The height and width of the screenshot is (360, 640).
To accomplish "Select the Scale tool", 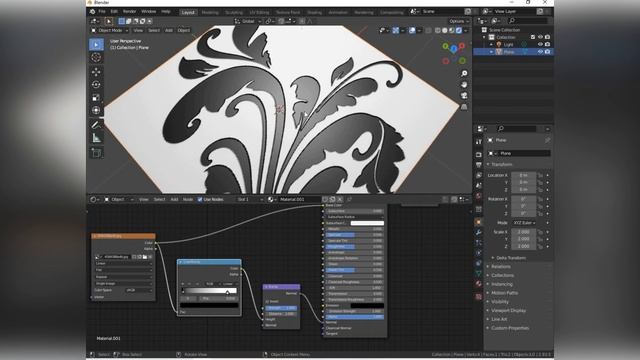I will (x=96, y=98).
